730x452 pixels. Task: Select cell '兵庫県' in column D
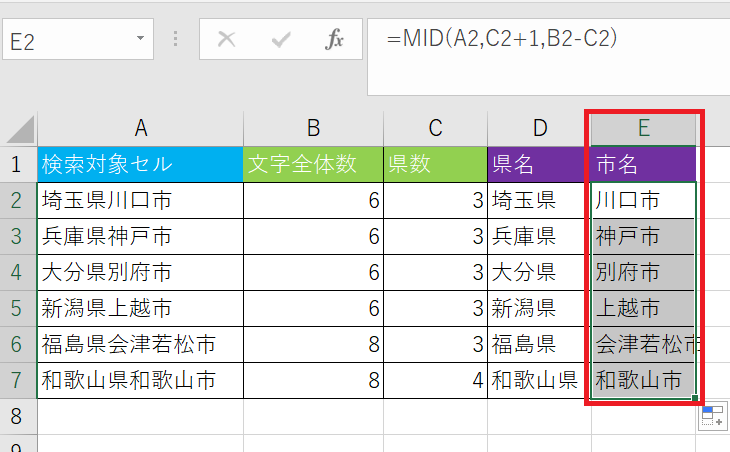tap(539, 236)
